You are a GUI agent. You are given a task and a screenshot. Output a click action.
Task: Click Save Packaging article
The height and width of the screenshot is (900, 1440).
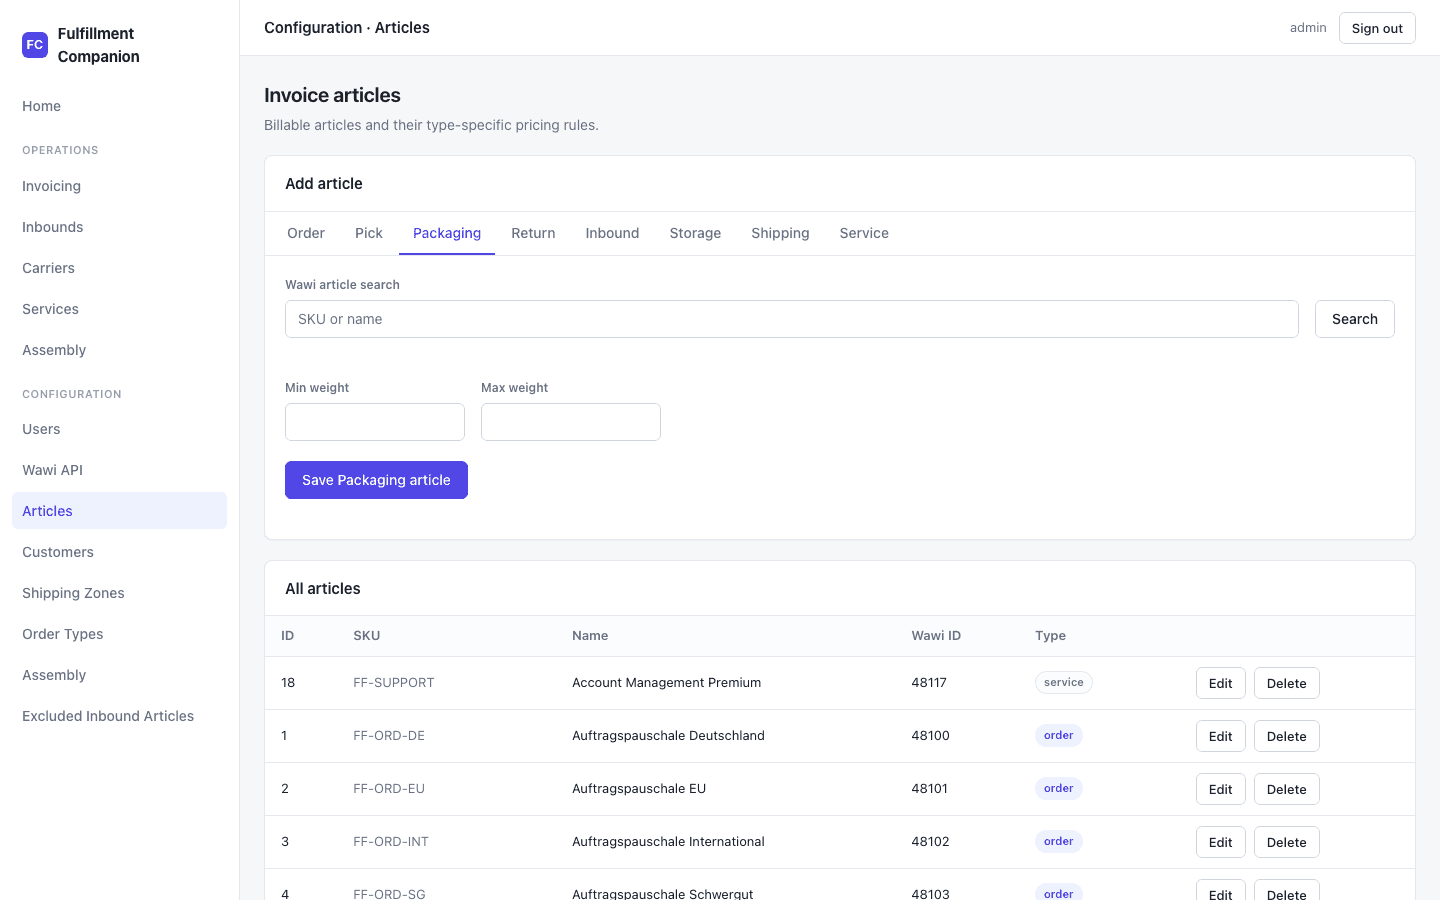(x=376, y=480)
